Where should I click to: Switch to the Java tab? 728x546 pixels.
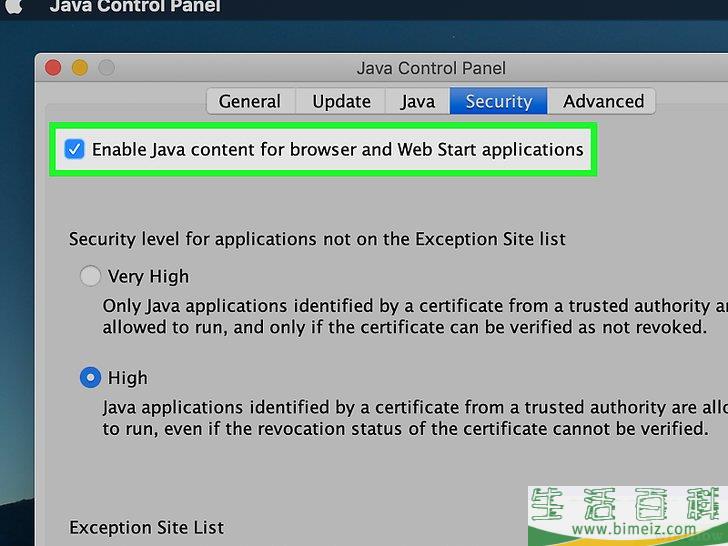(418, 101)
